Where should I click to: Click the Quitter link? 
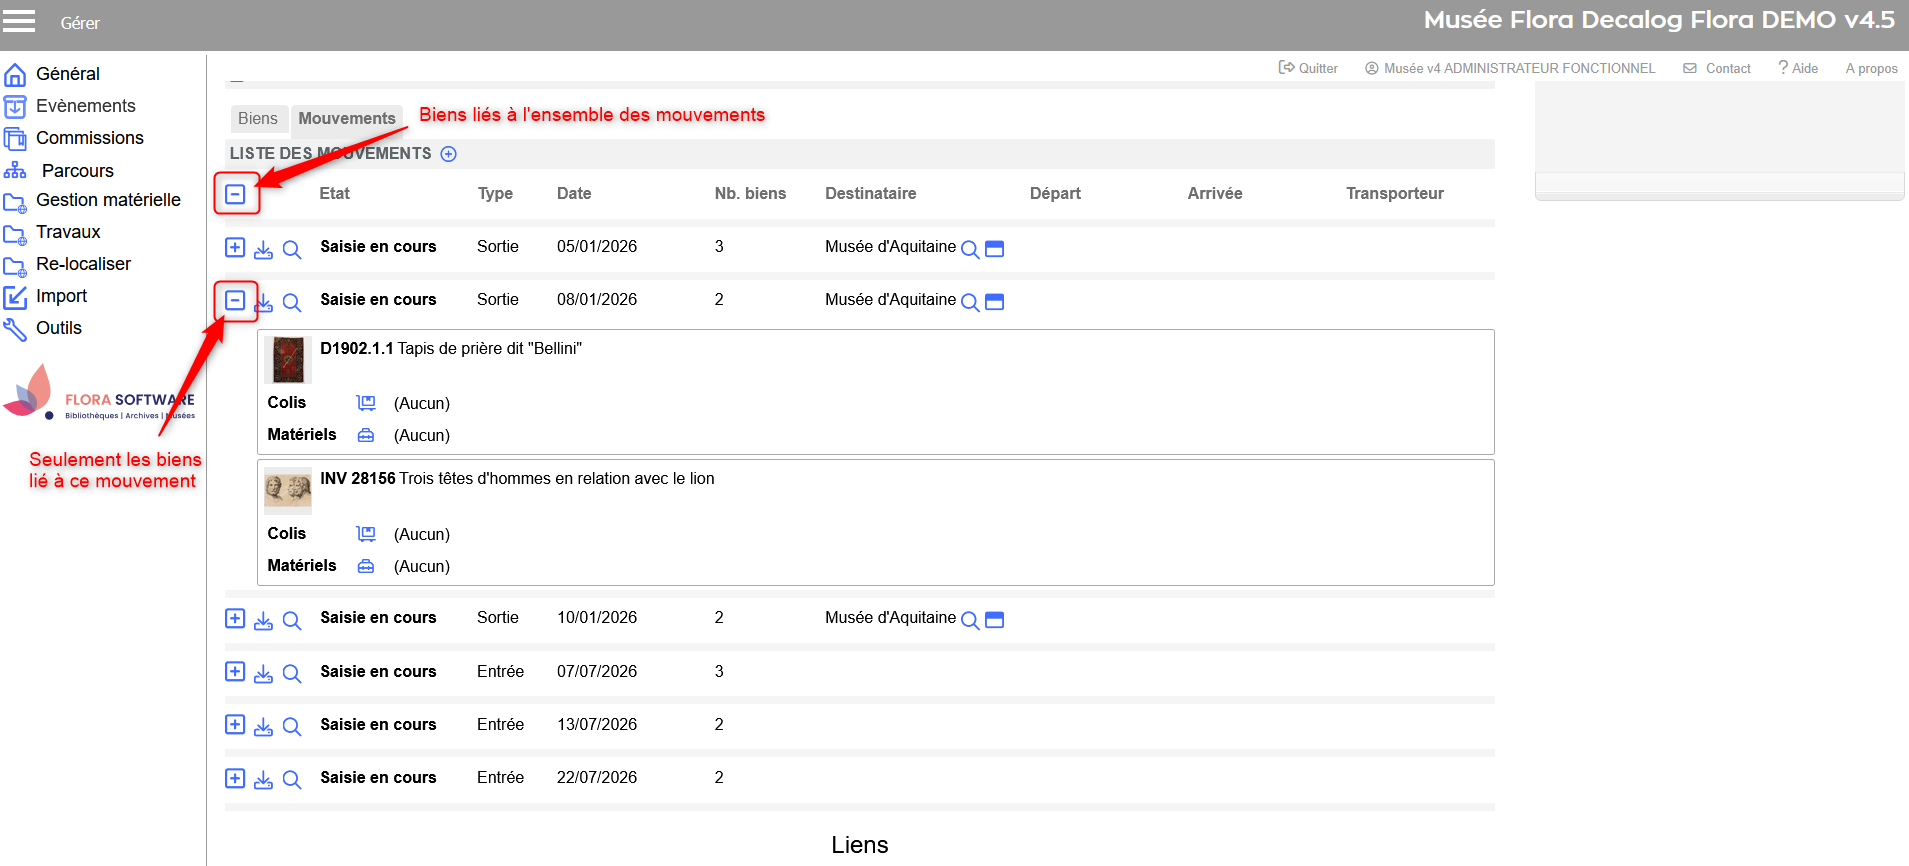coord(1309,68)
